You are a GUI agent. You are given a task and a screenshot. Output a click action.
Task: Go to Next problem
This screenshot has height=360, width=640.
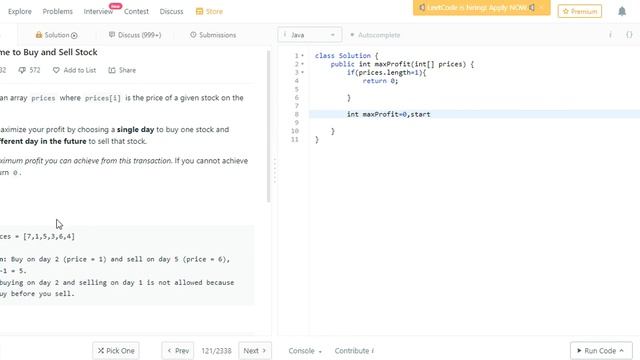tap(255, 351)
